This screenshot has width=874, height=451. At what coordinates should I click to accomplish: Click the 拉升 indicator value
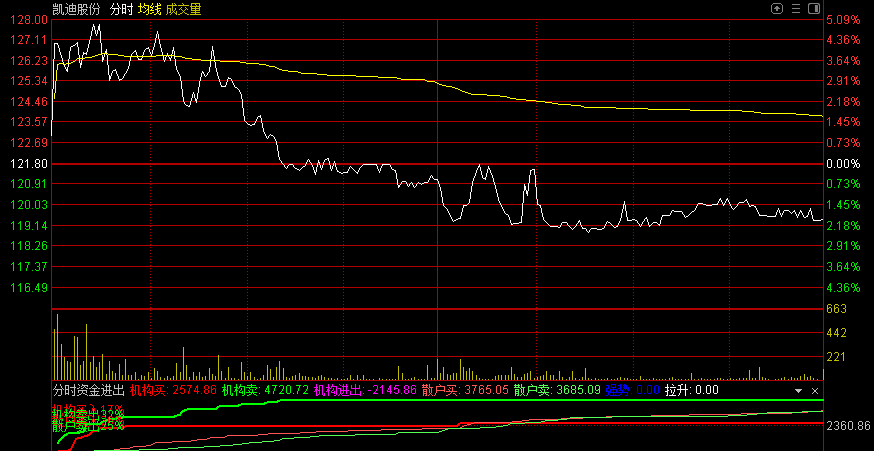692,390
